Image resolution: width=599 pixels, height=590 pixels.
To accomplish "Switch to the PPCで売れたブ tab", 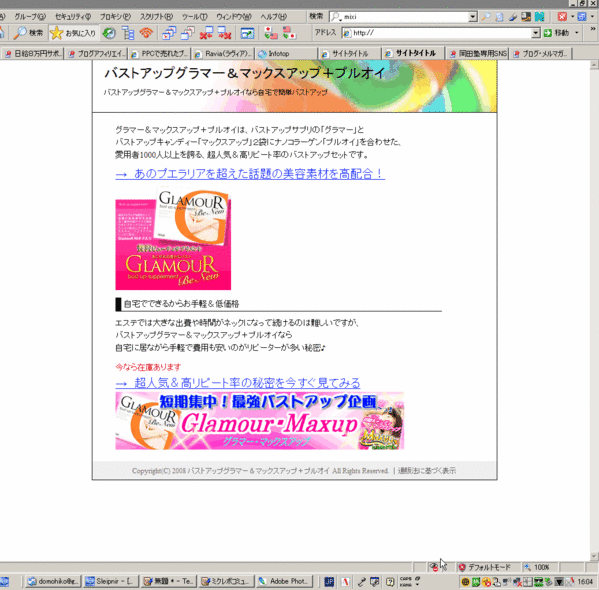I will tap(160, 54).
